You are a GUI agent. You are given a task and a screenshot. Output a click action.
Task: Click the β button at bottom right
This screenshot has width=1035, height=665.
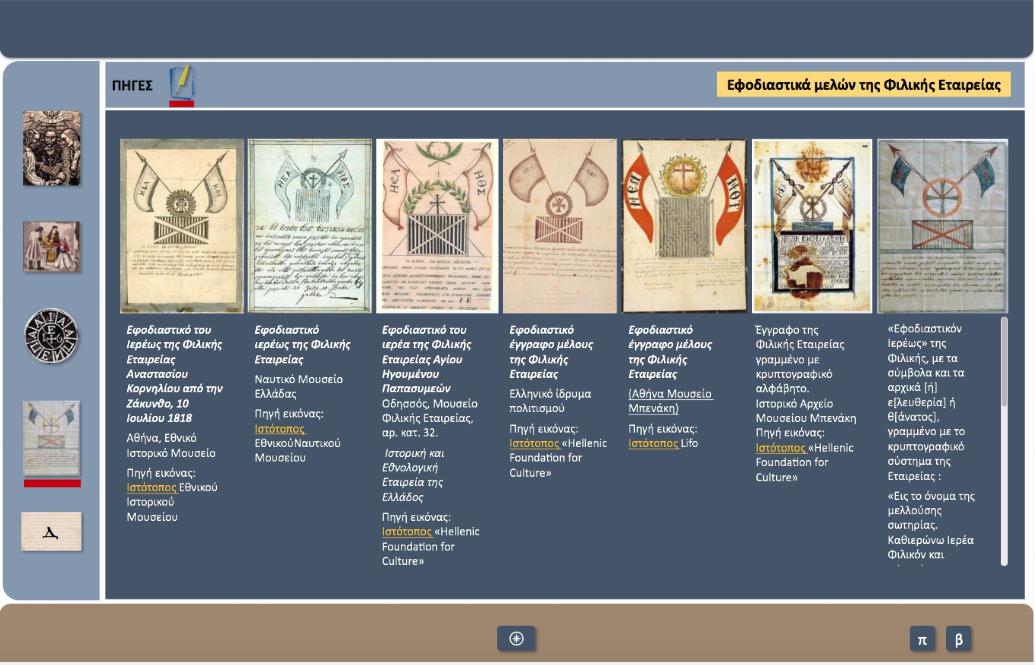pyautogui.click(x=958, y=639)
